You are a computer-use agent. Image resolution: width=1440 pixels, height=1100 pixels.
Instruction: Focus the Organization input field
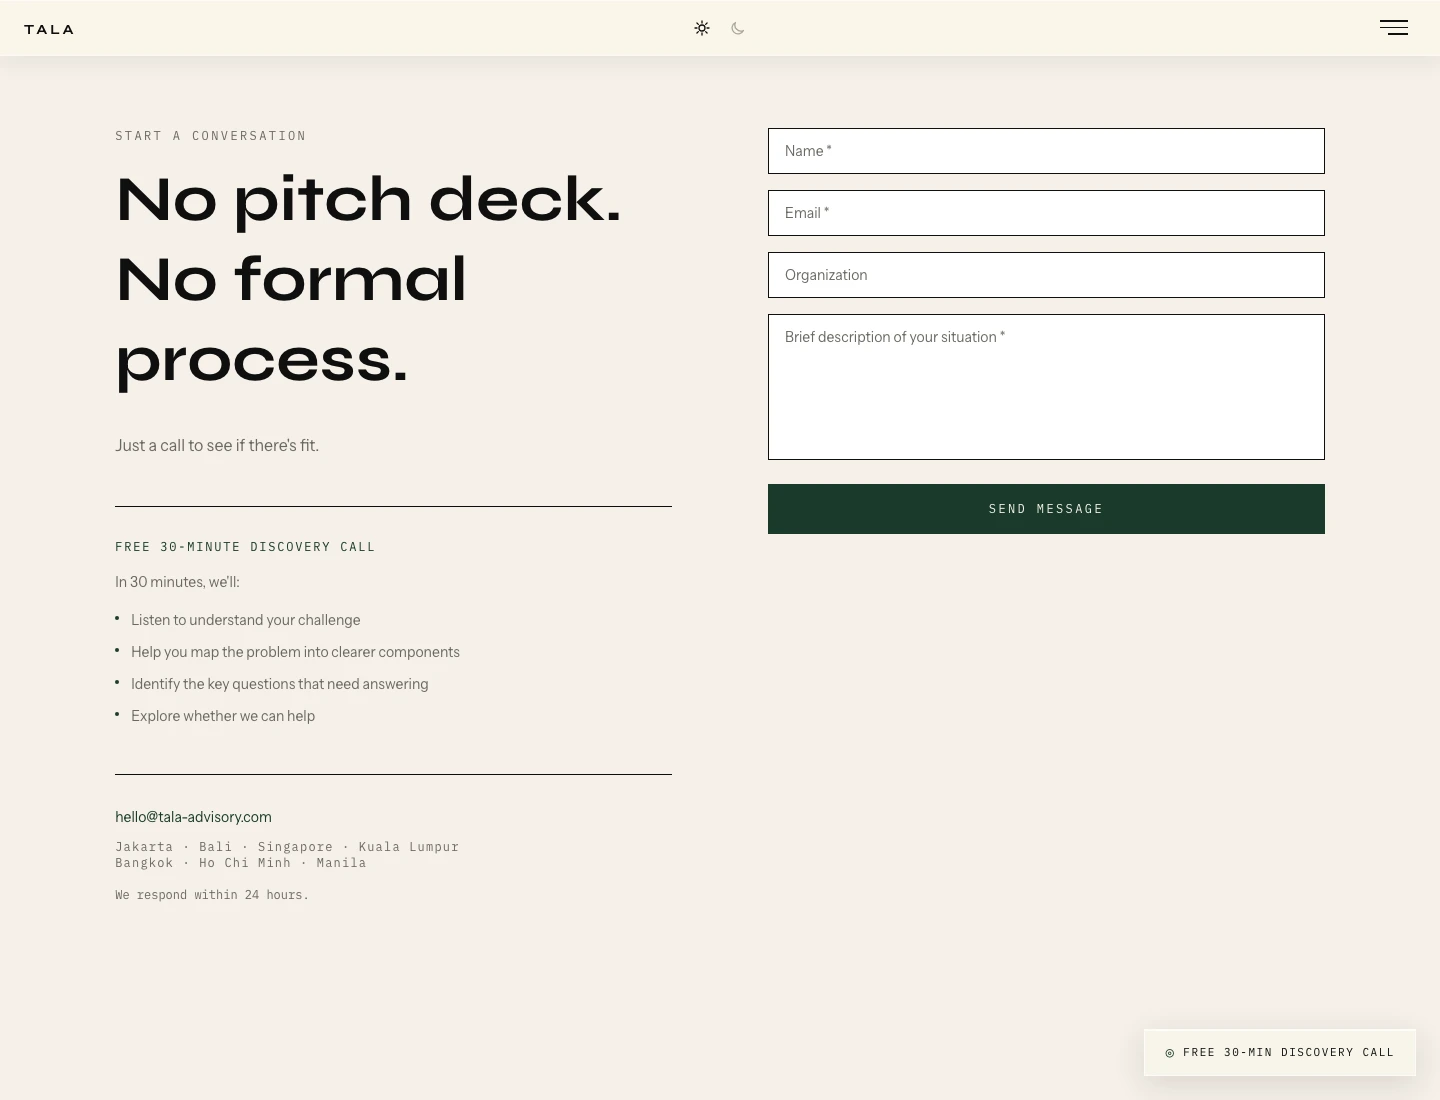click(x=1046, y=275)
